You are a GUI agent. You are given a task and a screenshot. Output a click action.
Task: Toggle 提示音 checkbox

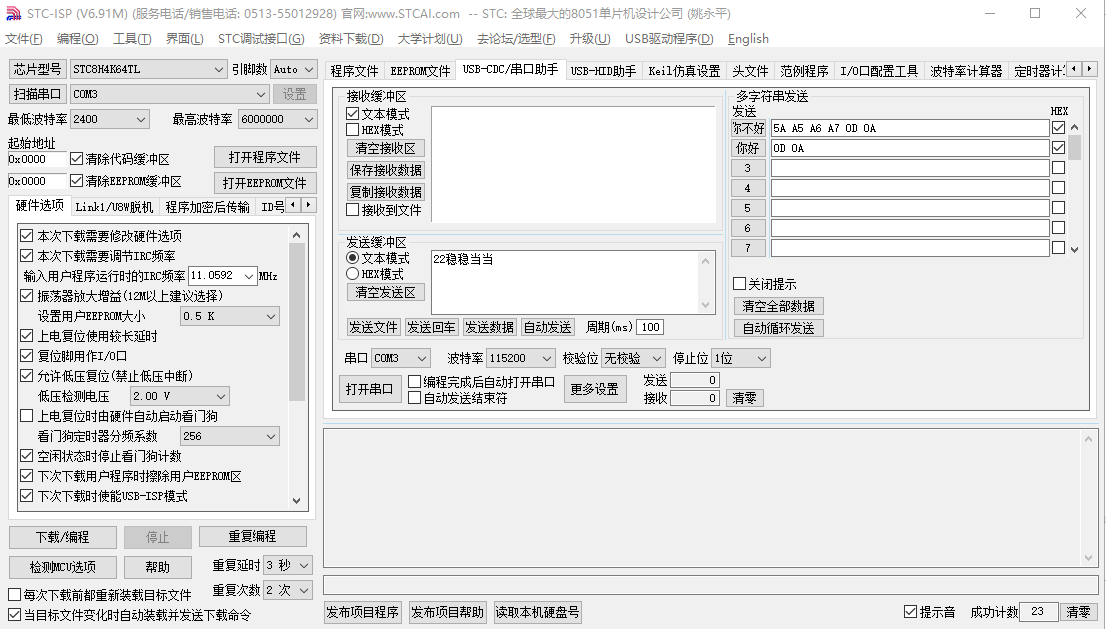point(911,611)
